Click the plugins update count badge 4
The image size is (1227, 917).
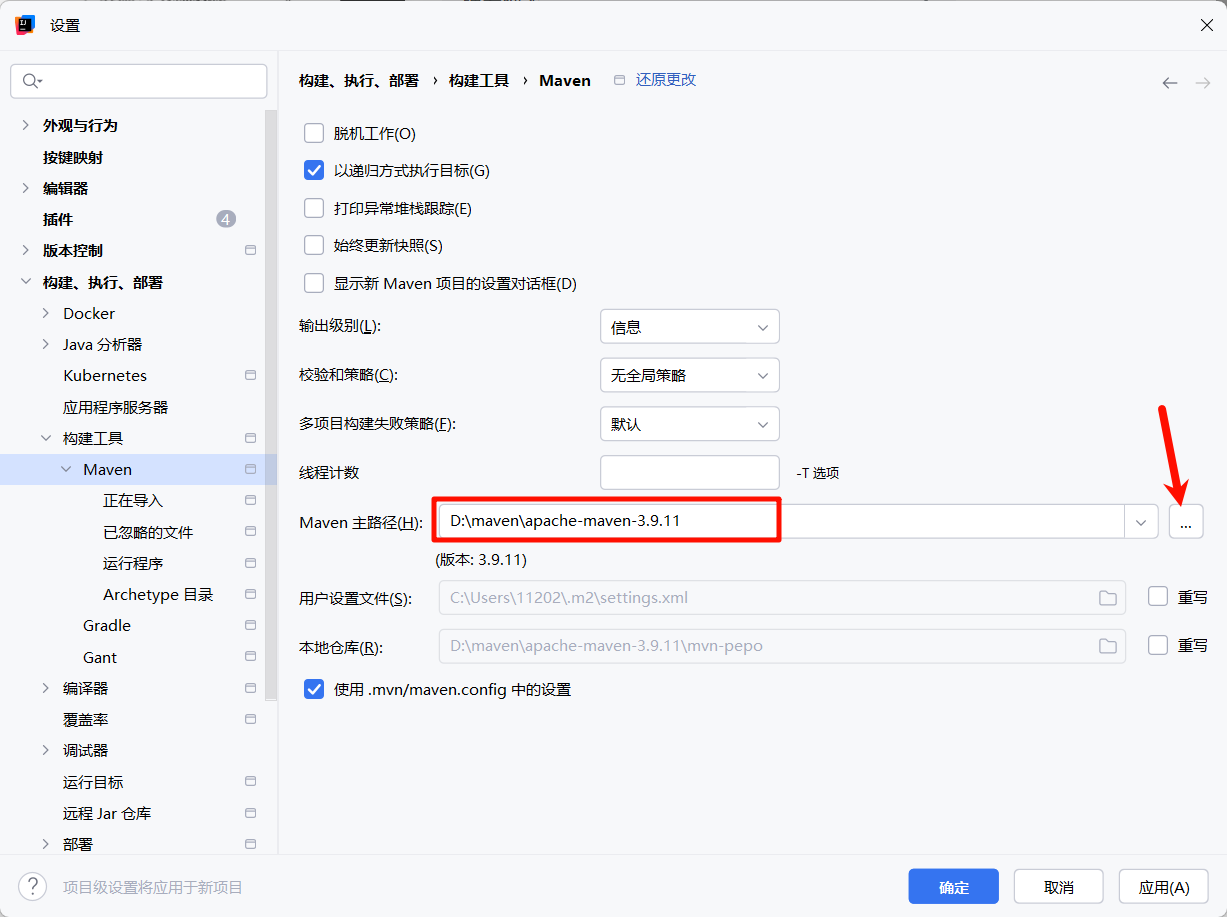(226, 219)
